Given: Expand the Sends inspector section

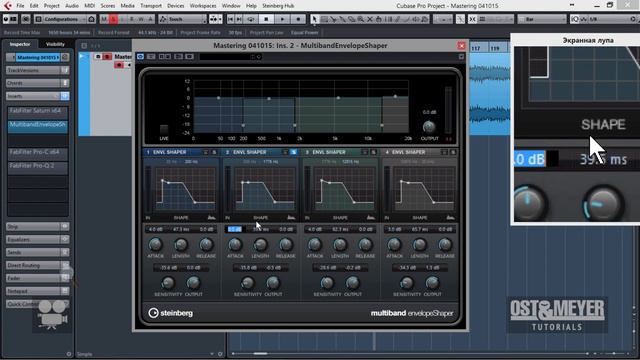Looking at the screenshot, I should tap(37, 252).
